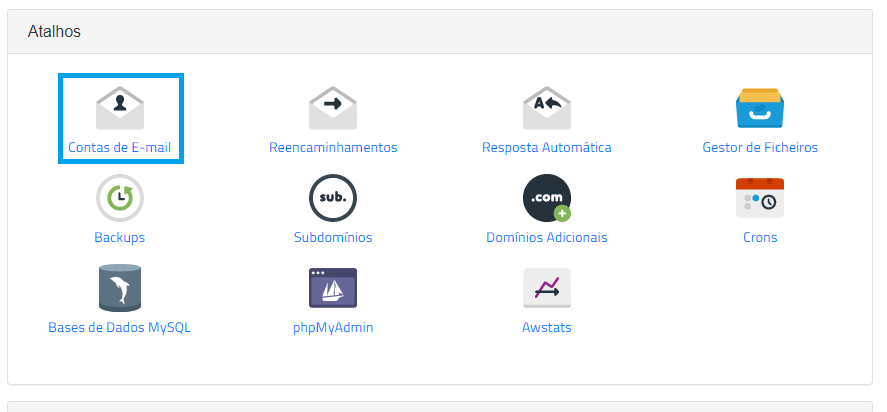The height and width of the screenshot is (412, 887).
Task: Click the Domínios Adicionais text link
Action: (546, 237)
